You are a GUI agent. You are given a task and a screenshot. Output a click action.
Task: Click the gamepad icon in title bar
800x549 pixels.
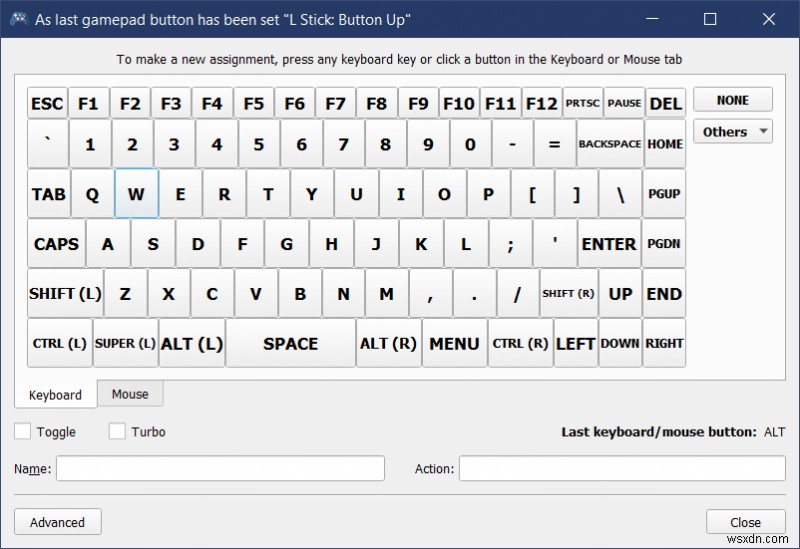tap(18, 19)
